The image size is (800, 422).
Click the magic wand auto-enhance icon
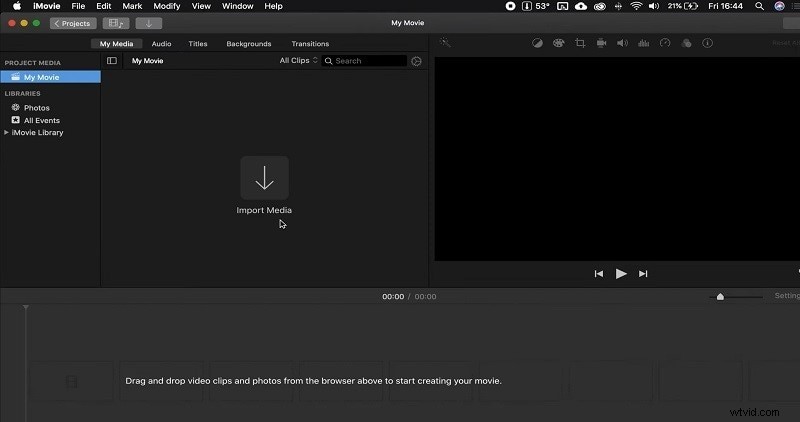pyautogui.click(x=445, y=43)
